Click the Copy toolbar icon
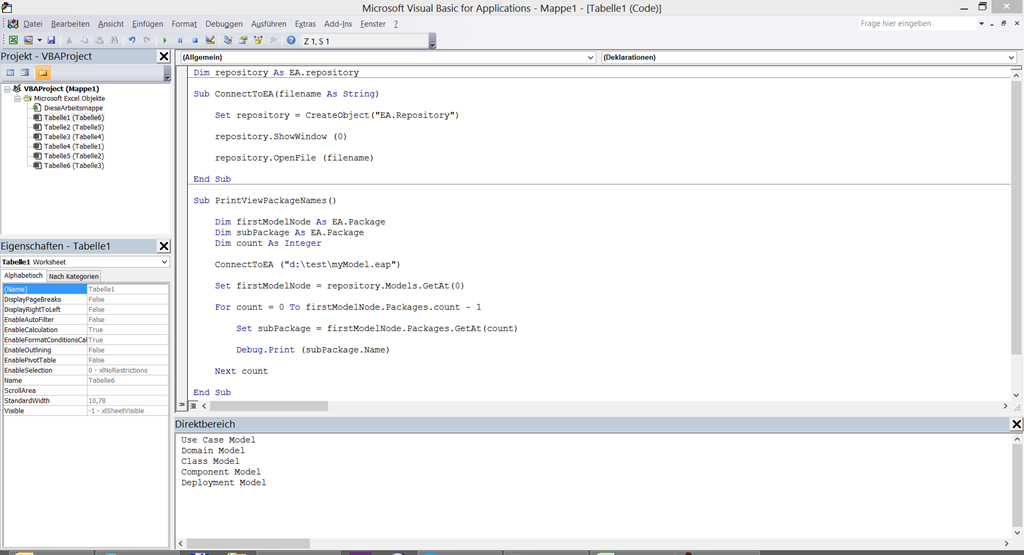Screen dimensions: 1024x555 click(84, 40)
